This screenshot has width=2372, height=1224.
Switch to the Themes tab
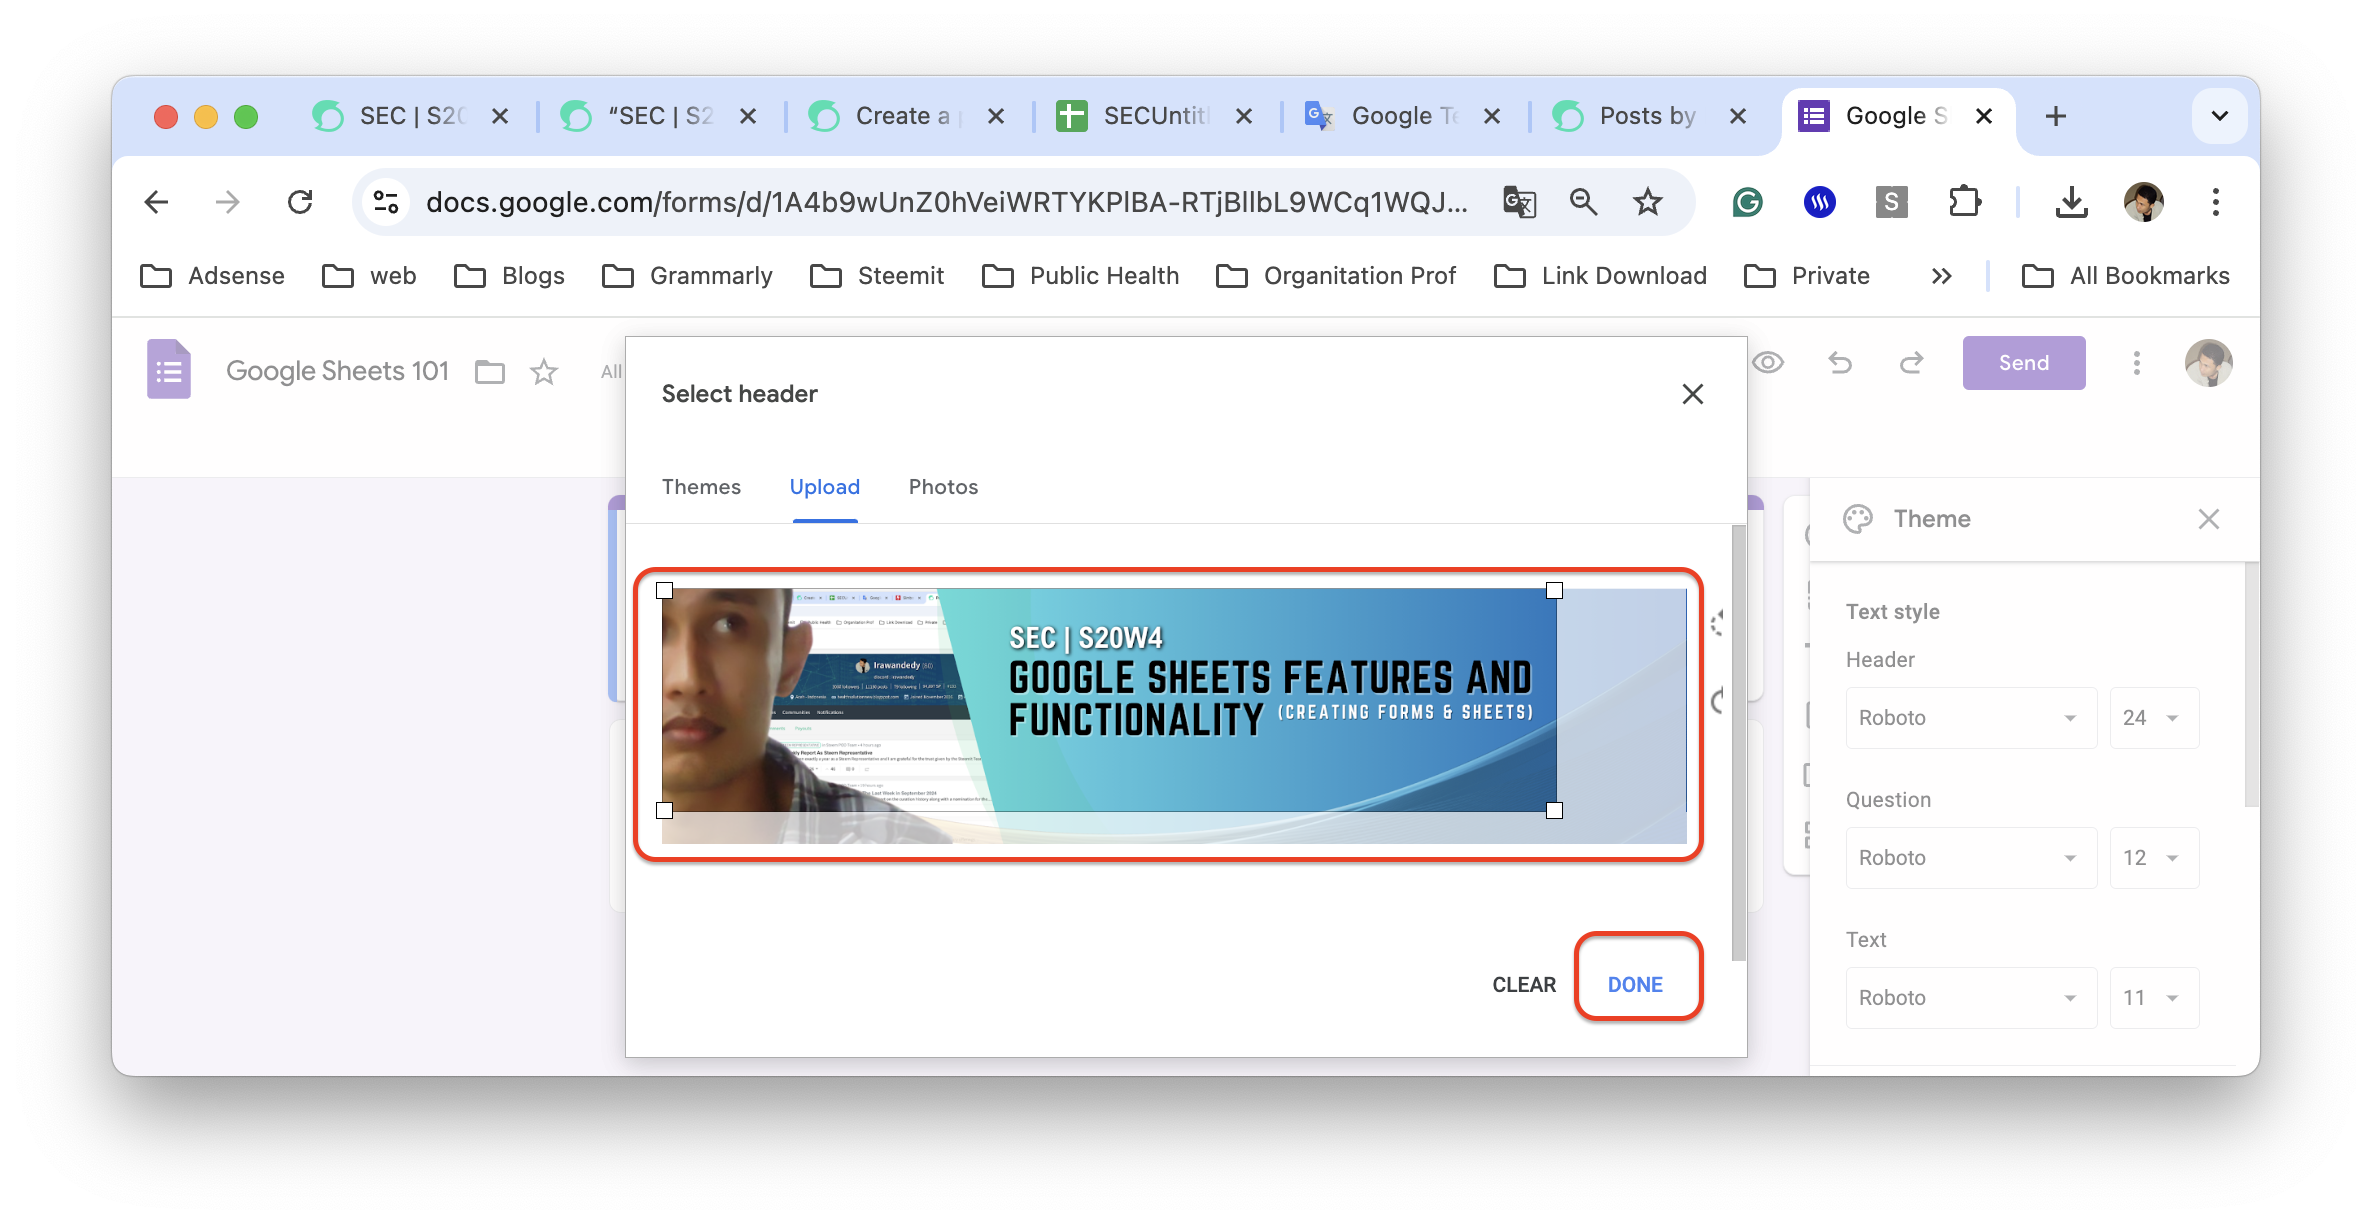point(701,487)
